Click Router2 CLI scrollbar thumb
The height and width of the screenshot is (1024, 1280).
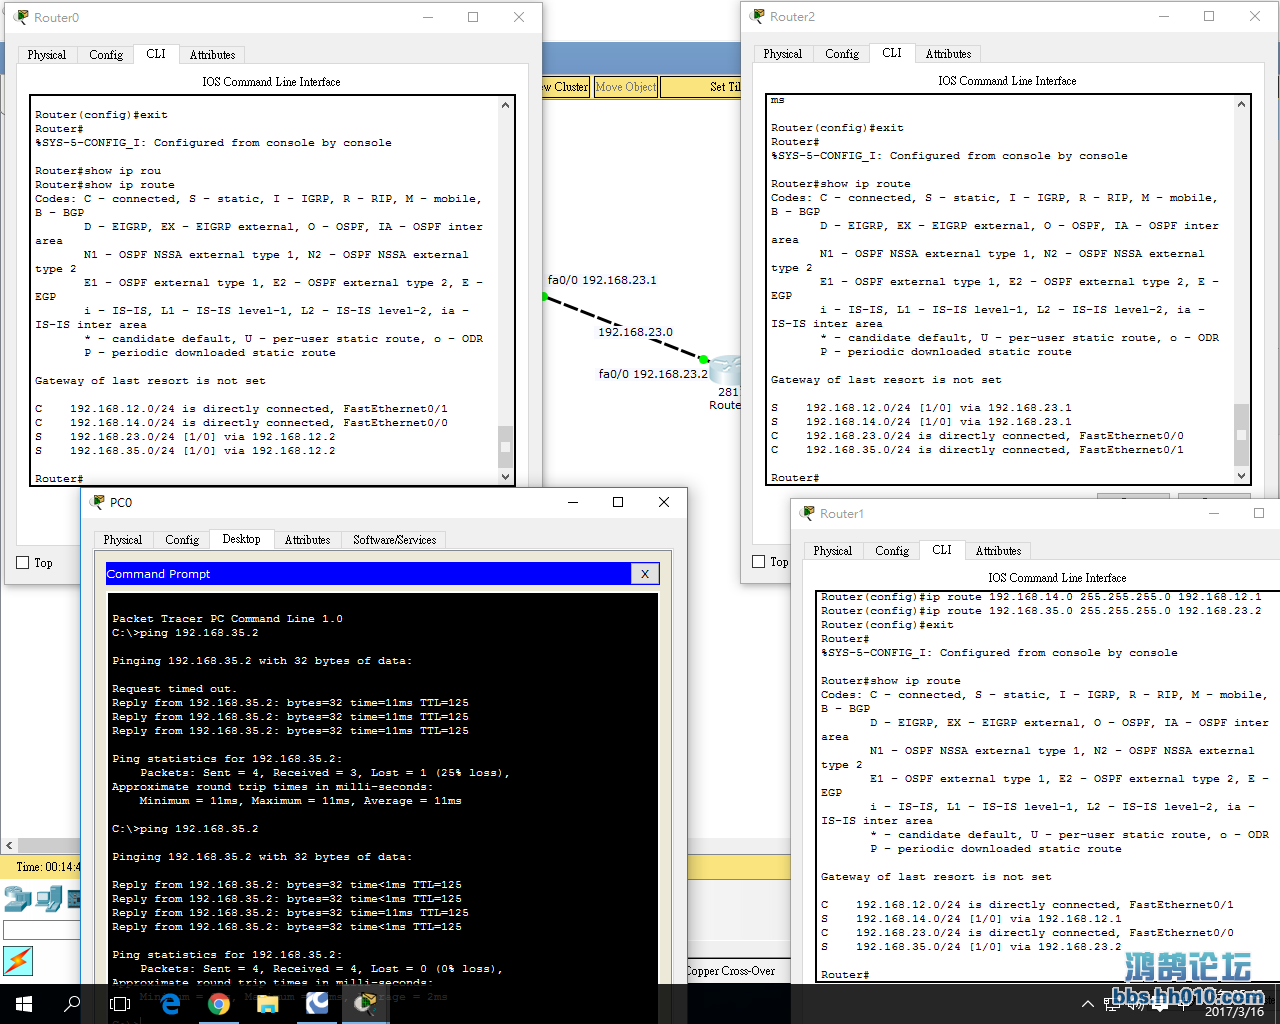1241,435
